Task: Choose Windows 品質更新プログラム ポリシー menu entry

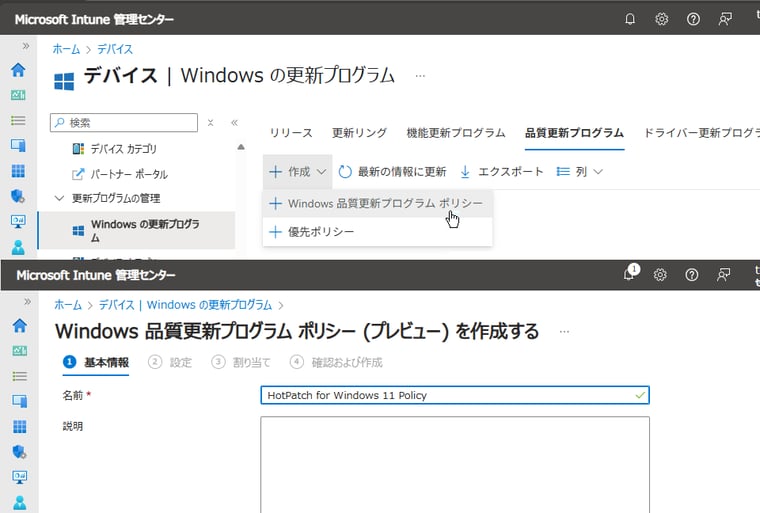Action: pos(378,204)
